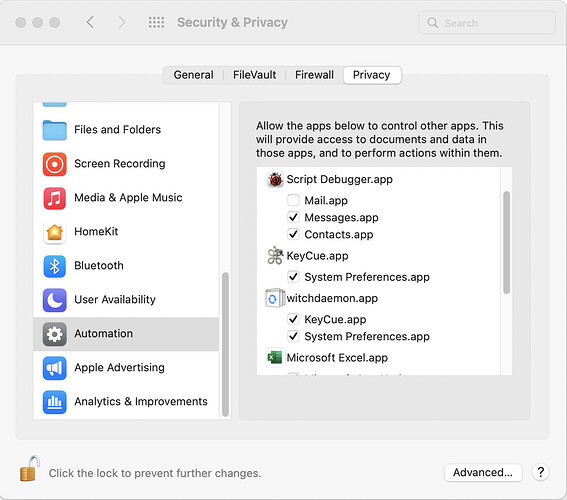Select Screen Recording text in sidebar
The image size is (567, 500).
pyautogui.click(x=120, y=164)
